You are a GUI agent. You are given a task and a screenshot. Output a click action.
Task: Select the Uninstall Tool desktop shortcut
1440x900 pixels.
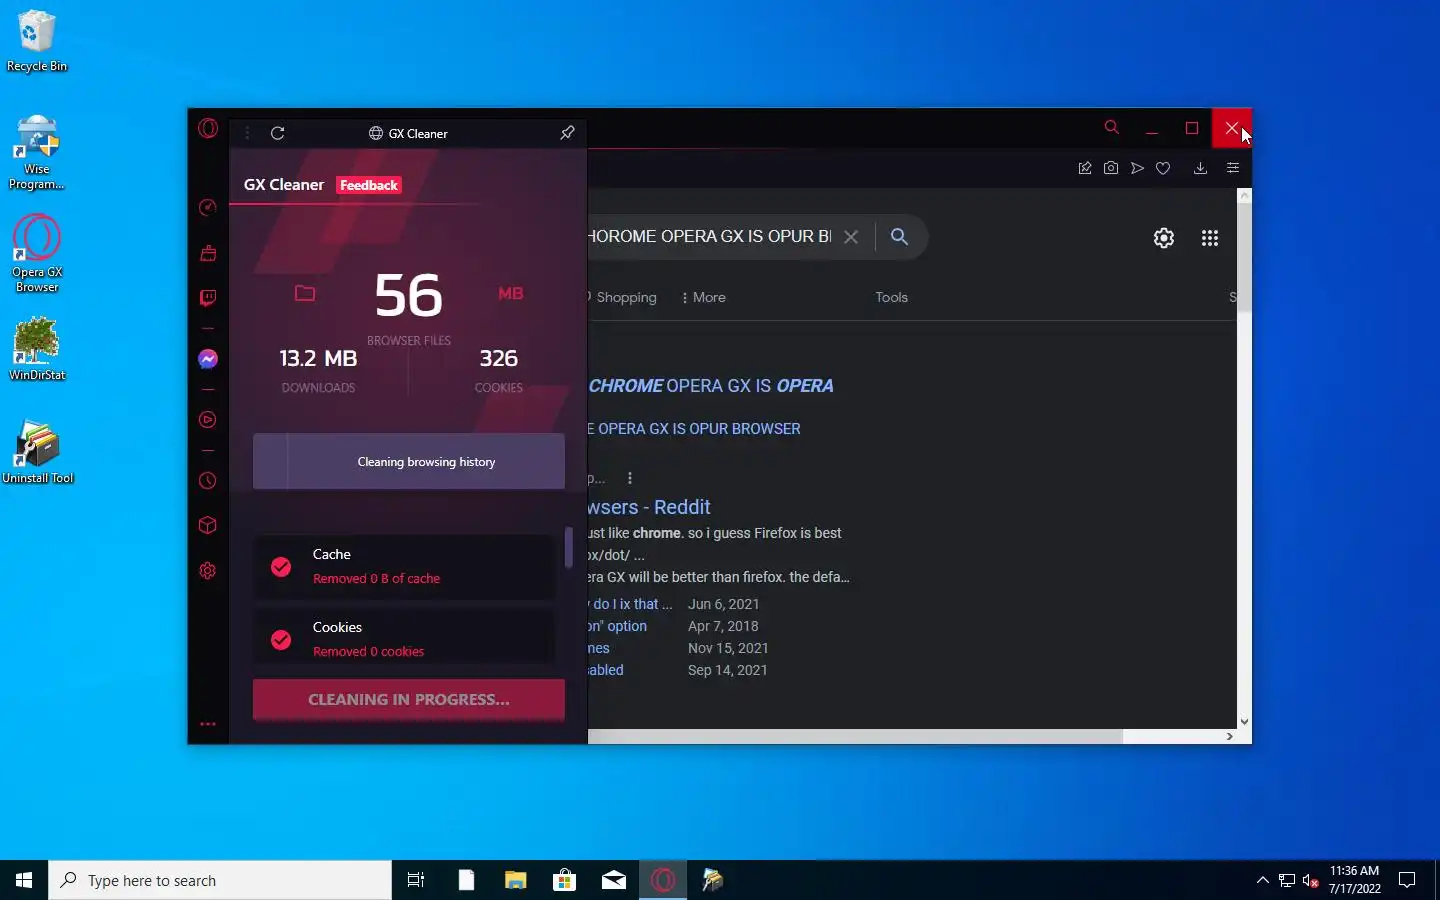click(x=37, y=453)
